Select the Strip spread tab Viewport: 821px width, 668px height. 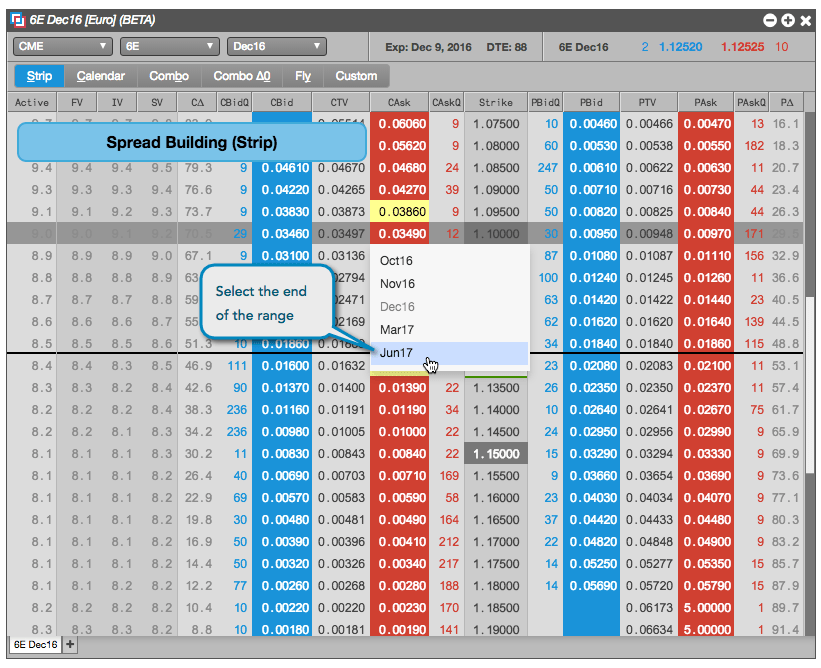pyautogui.click(x=39, y=76)
